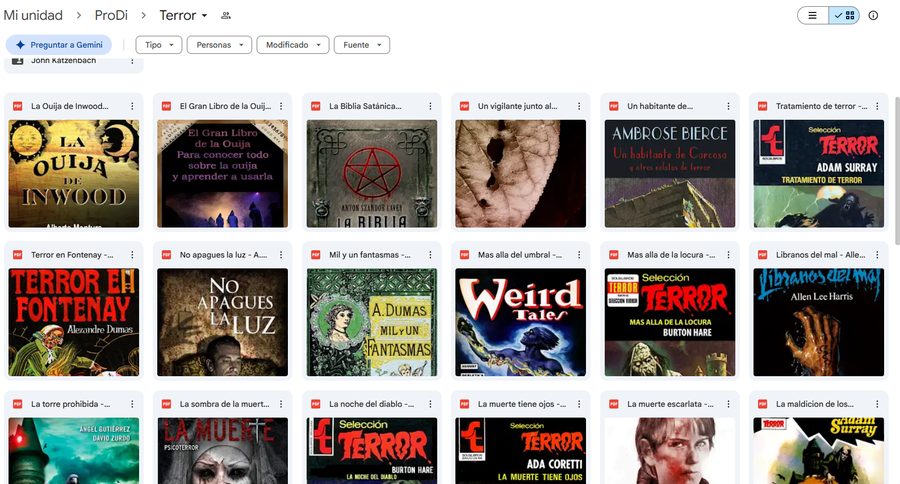Go to ProDi folder breadcrumb
This screenshot has width=900, height=484.
pos(111,16)
